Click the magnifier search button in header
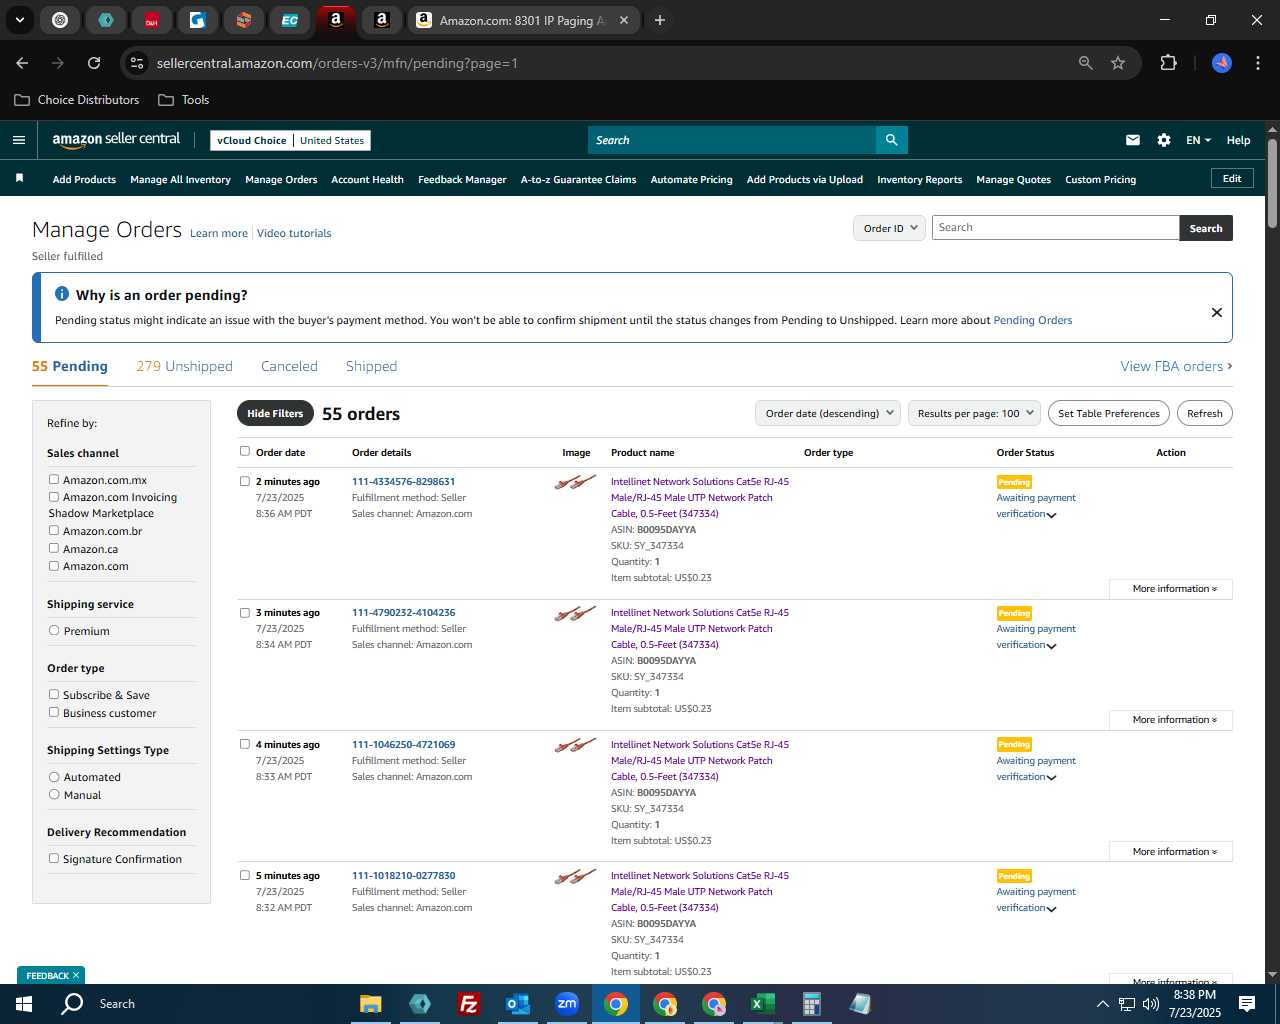The image size is (1280, 1024). (x=891, y=140)
